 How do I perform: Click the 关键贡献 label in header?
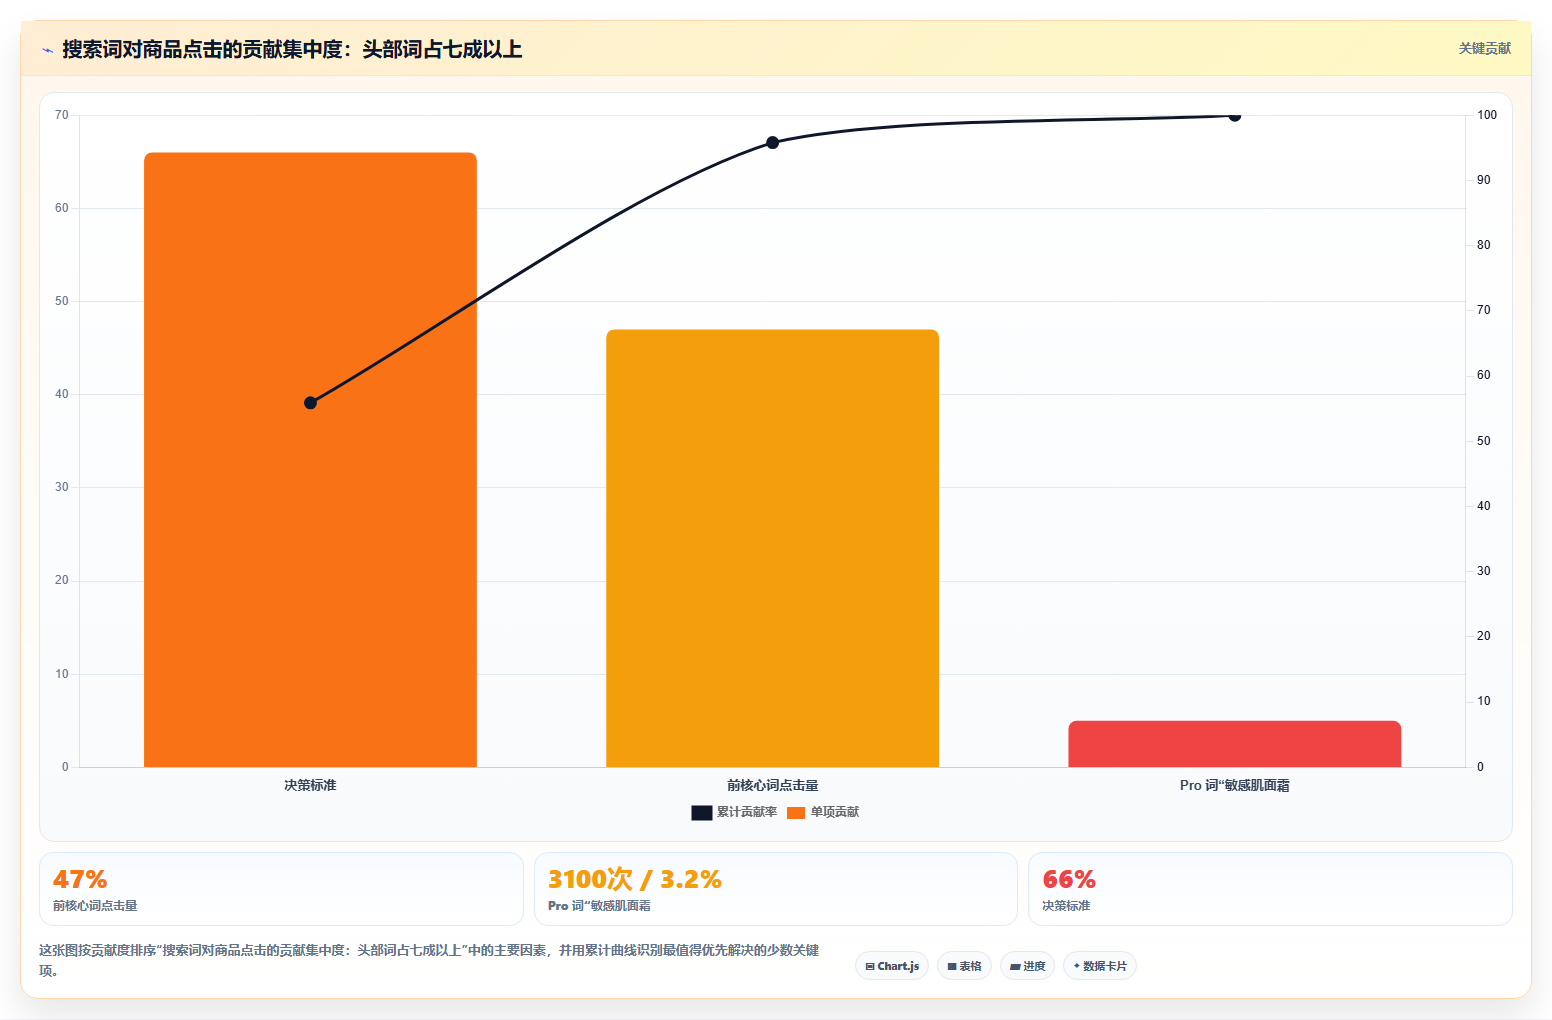coord(1484,48)
